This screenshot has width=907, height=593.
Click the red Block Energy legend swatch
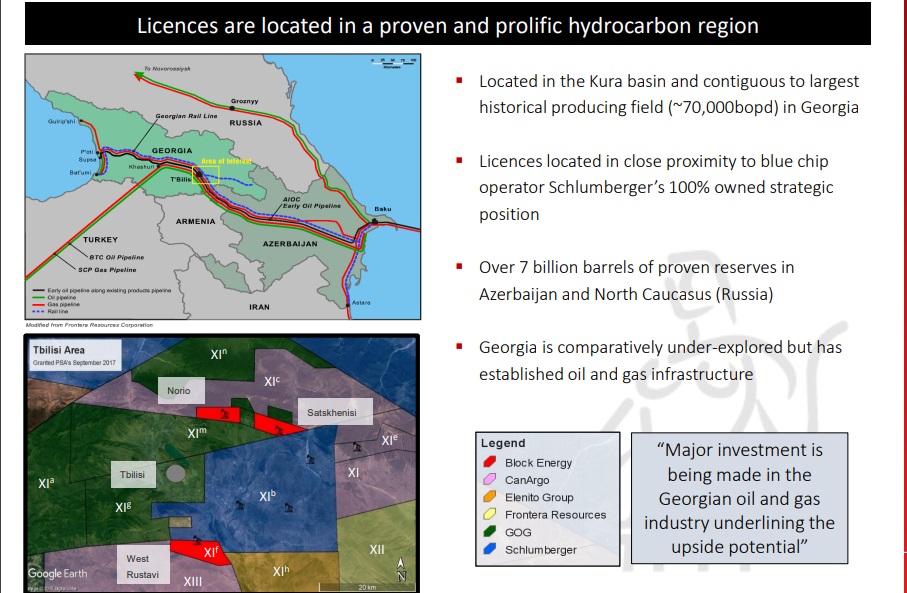(489, 462)
